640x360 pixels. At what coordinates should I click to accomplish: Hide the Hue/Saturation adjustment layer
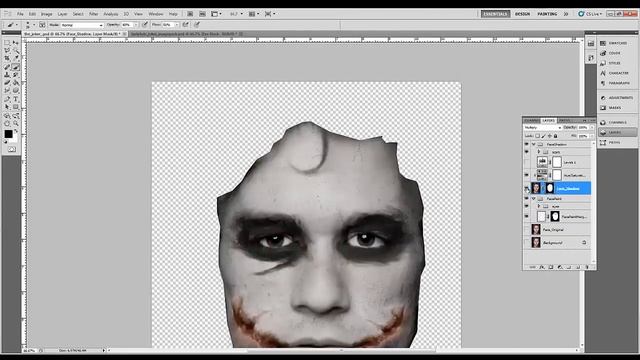click(x=527, y=175)
